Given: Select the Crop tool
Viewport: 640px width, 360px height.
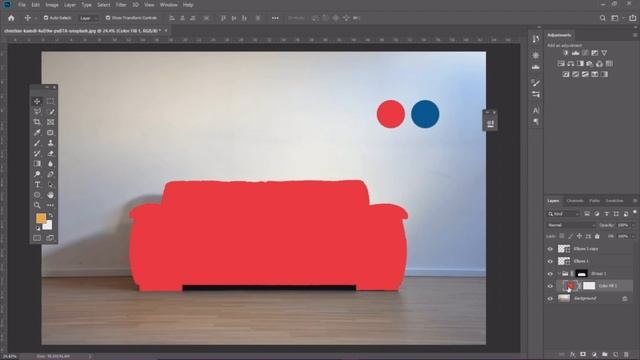Looking at the screenshot, I should [x=37, y=122].
